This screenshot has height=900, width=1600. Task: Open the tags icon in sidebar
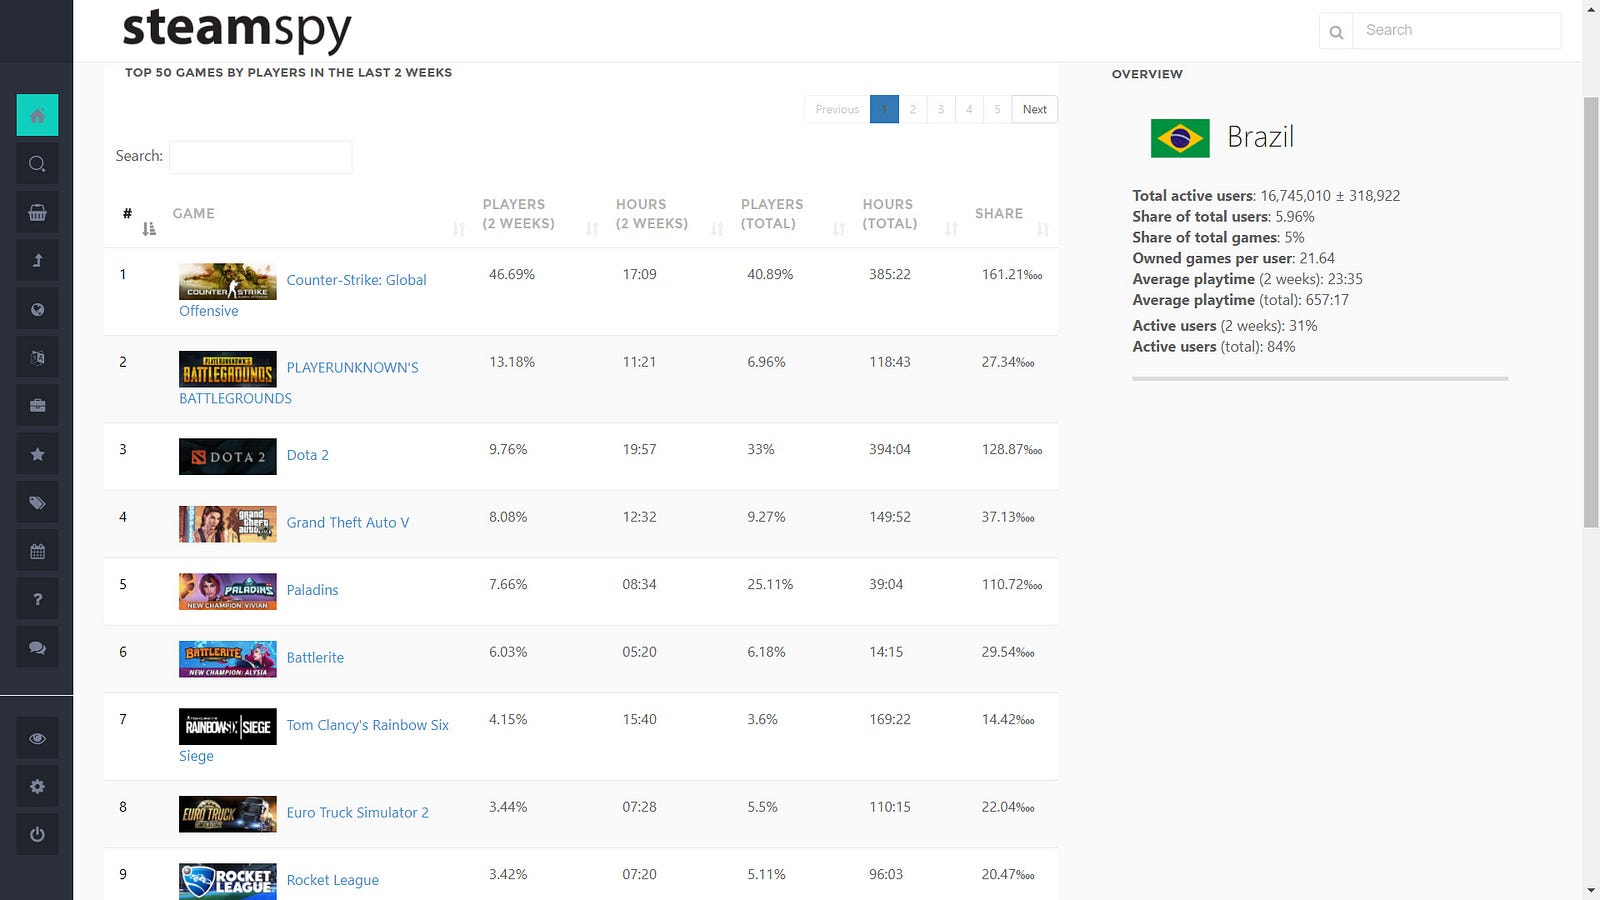tap(37, 502)
